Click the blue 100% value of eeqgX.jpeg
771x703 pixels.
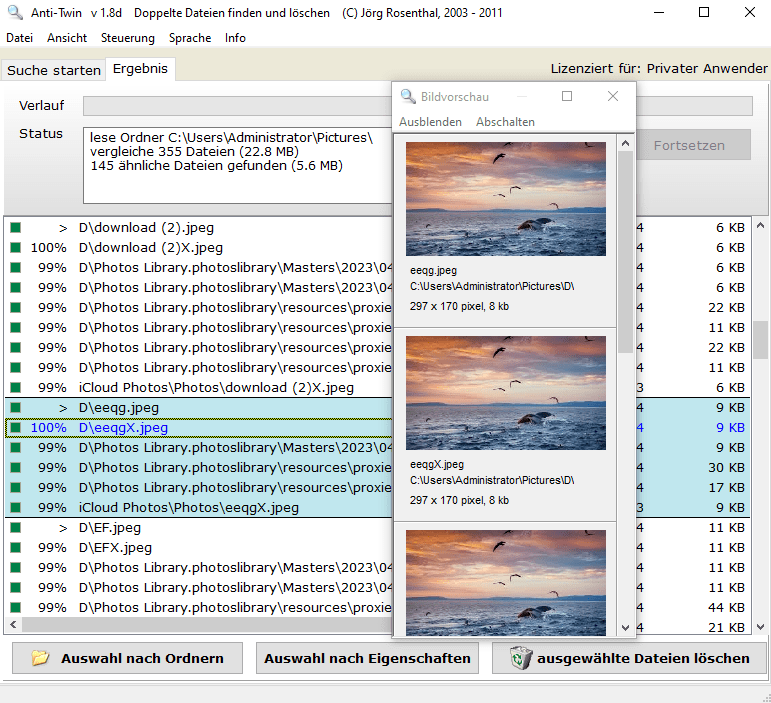tap(48, 428)
